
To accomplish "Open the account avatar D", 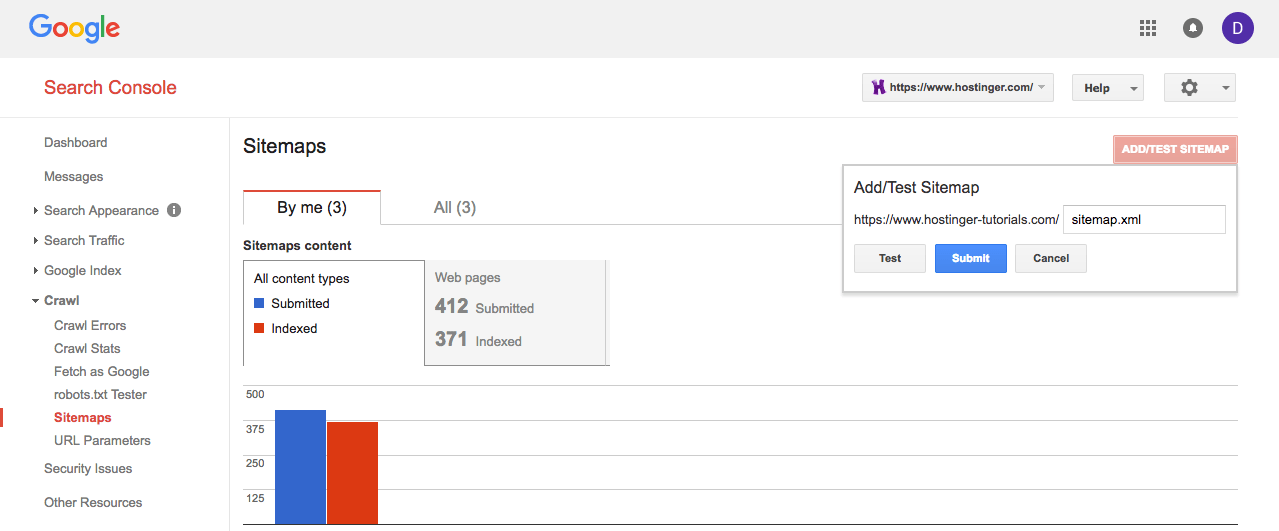I will [x=1237, y=28].
